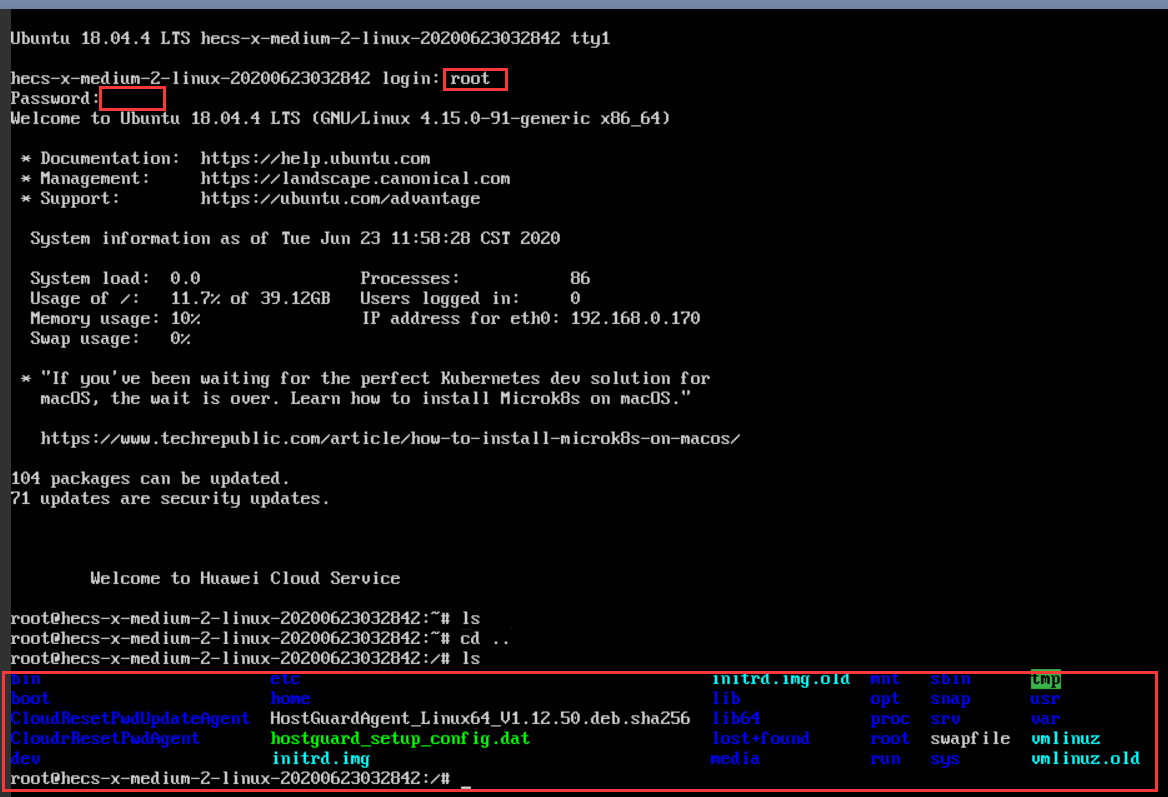Click the terminal cursor at the last prompt
Image resolution: width=1168 pixels, height=797 pixels.
pyautogui.click(x=466, y=785)
